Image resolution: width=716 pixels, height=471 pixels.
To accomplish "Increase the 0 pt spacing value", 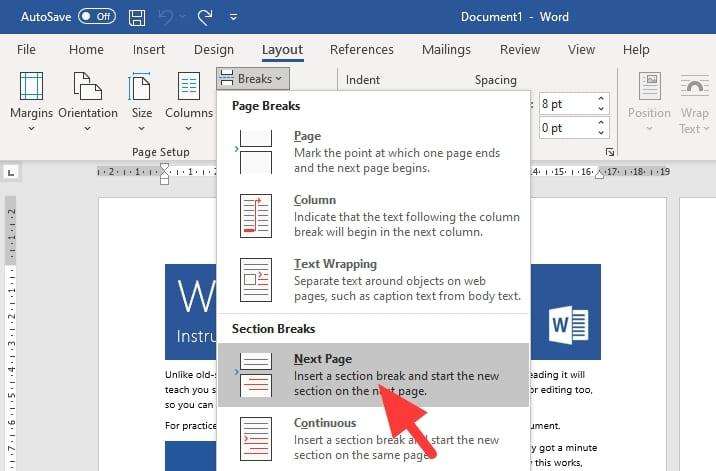I will pyautogui.click(x=601, y=122).
